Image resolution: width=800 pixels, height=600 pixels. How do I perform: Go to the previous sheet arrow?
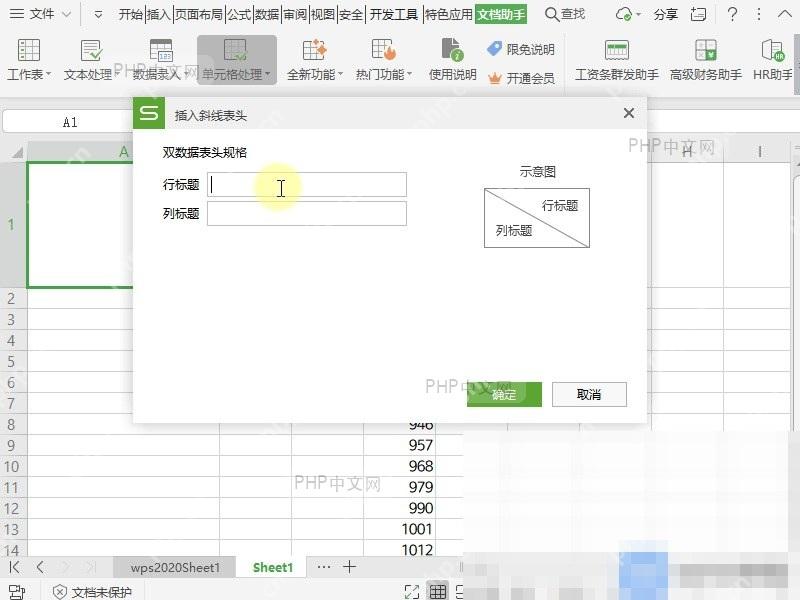[x=40, y=567]
